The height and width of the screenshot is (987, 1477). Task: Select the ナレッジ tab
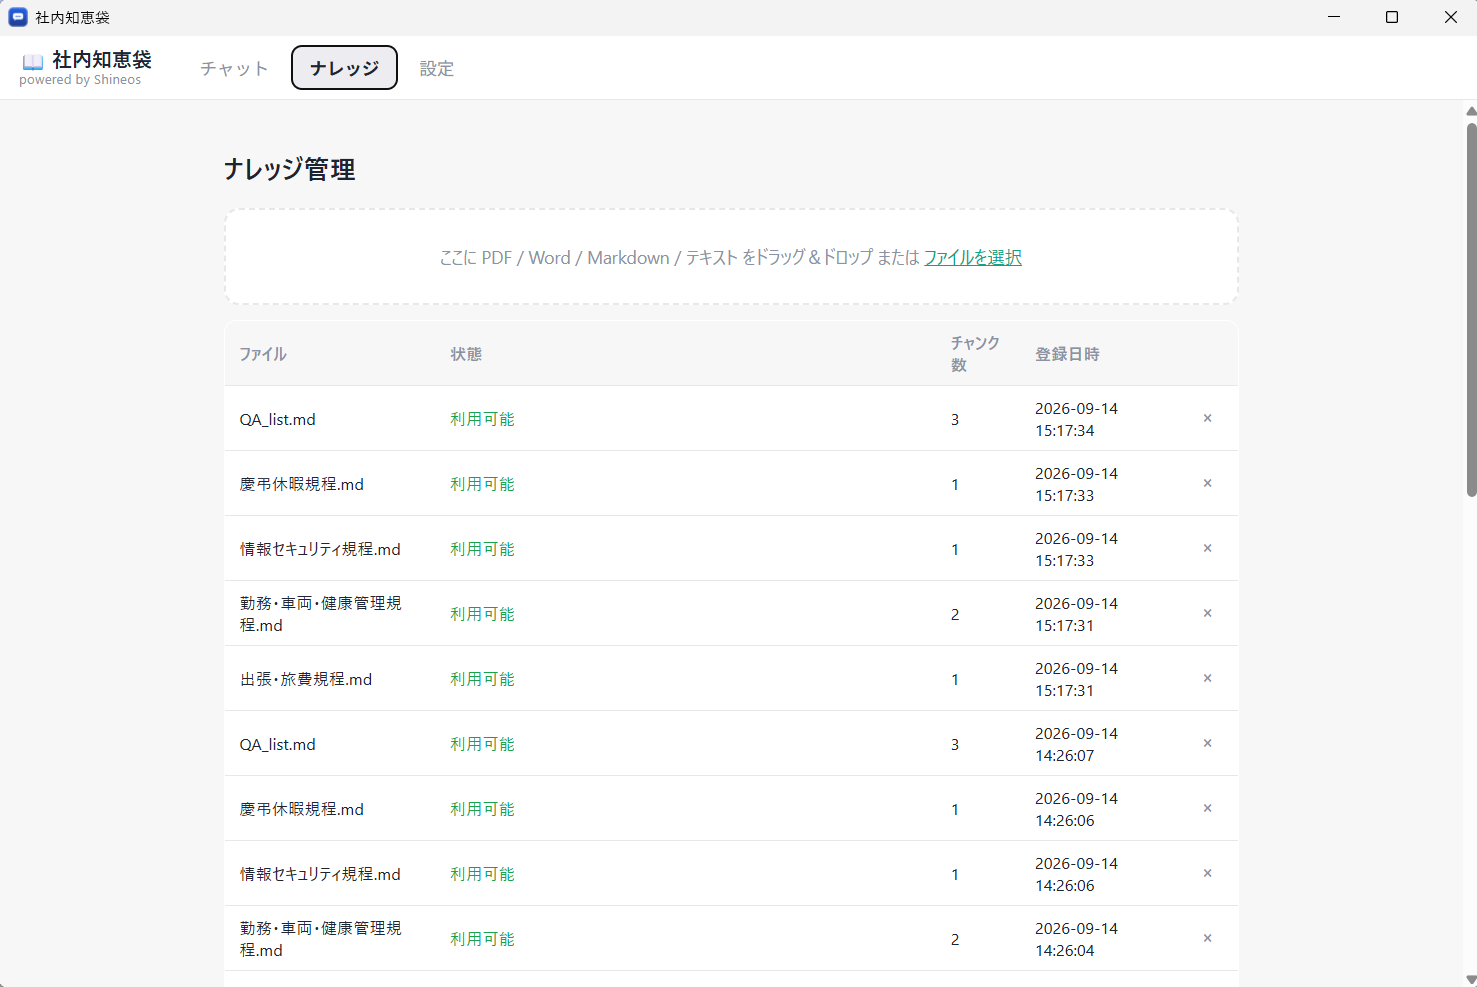point(344,67)
